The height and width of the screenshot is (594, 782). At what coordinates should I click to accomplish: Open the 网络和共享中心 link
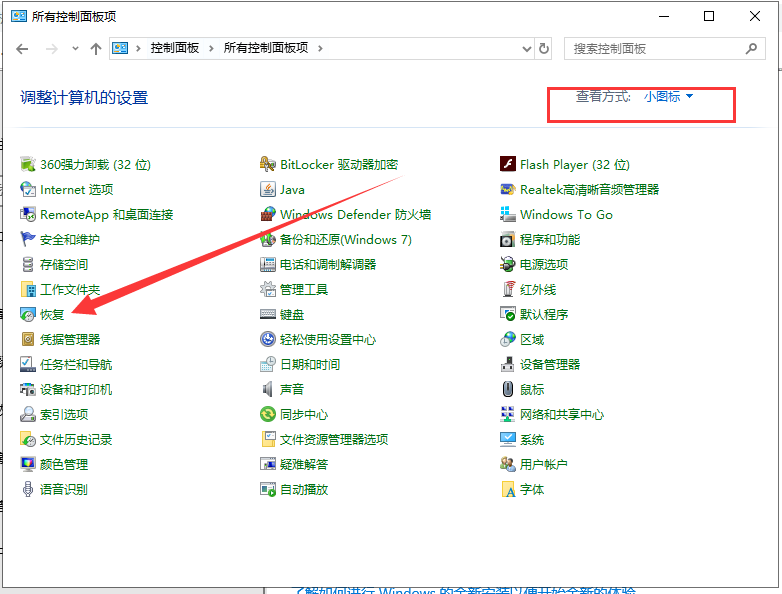coord(562,414)
